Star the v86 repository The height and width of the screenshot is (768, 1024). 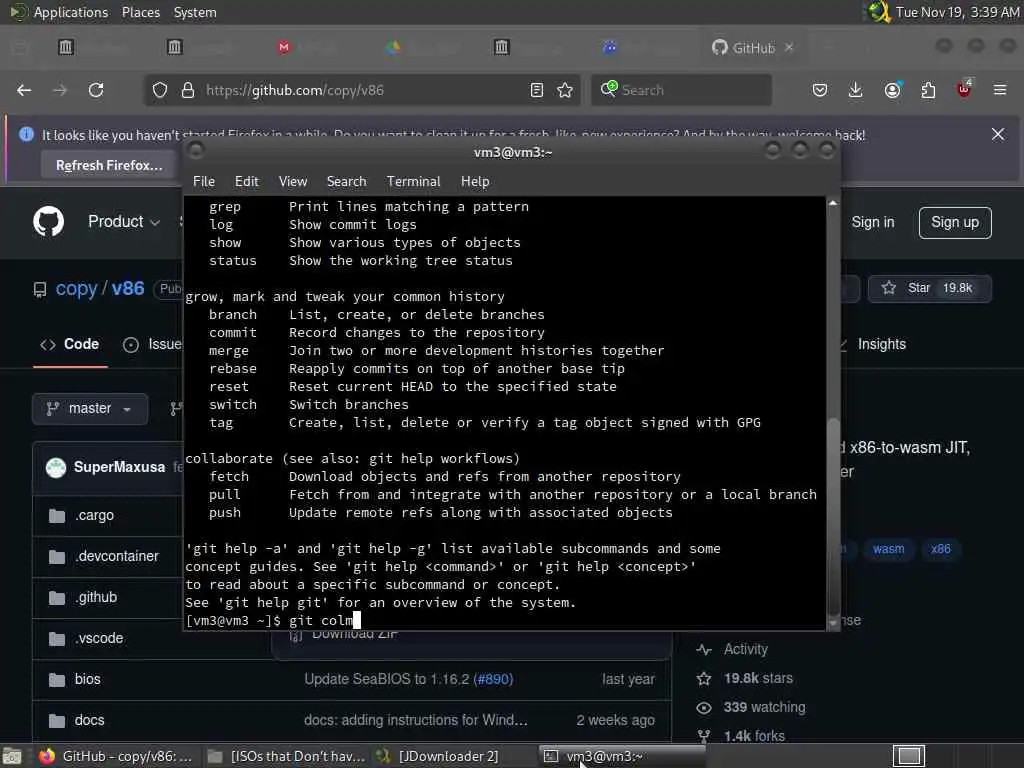[929, 288]
